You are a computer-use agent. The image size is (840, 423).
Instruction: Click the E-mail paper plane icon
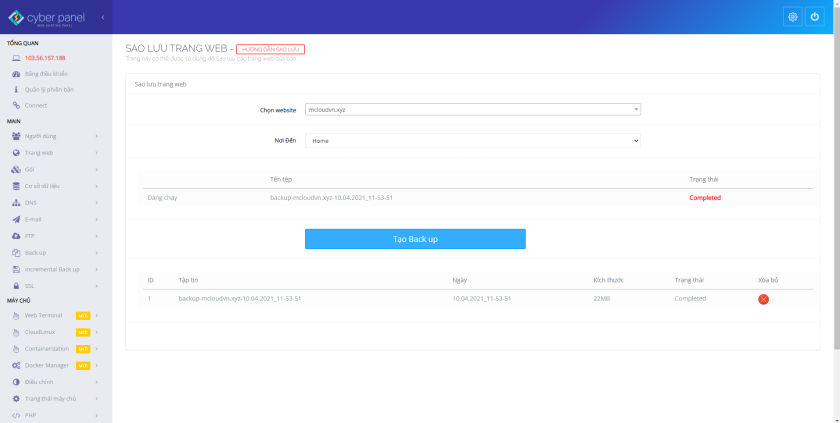pos(16,220)
